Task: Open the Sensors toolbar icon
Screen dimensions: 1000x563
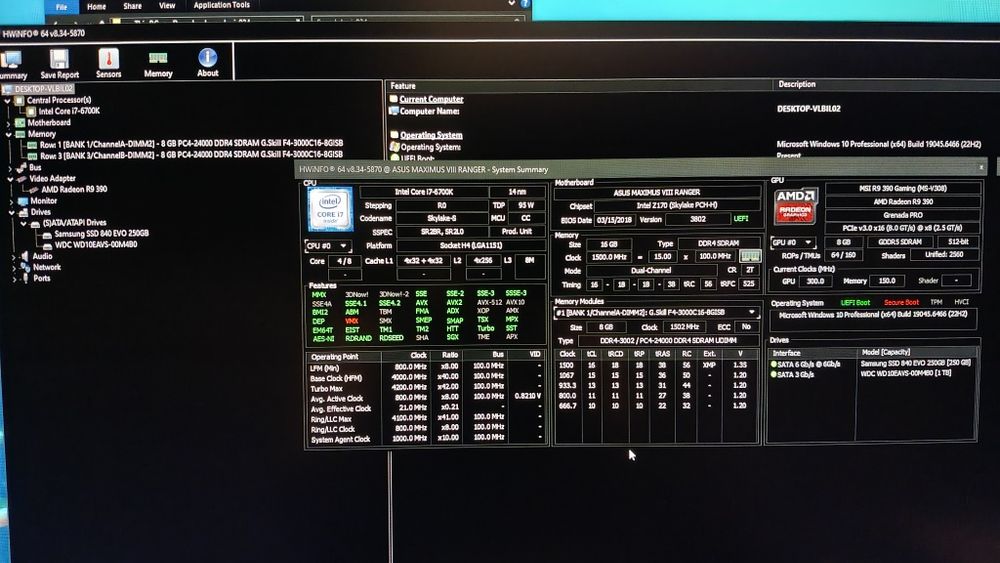Action: pos(108,63)
